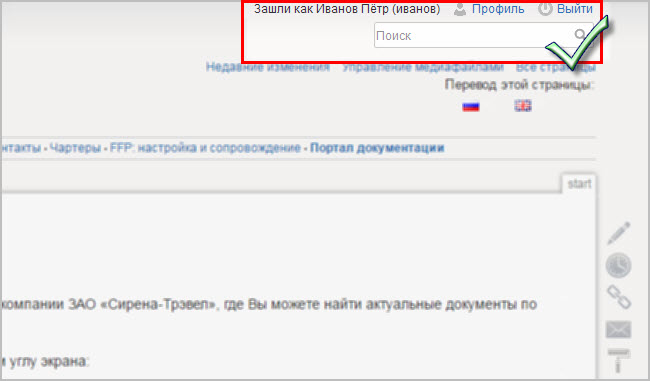The width and height of the screenshot is (650, 381).
Task: Show backlinks with chain icon
Action: pyautogui.click(x=619, y=297)
